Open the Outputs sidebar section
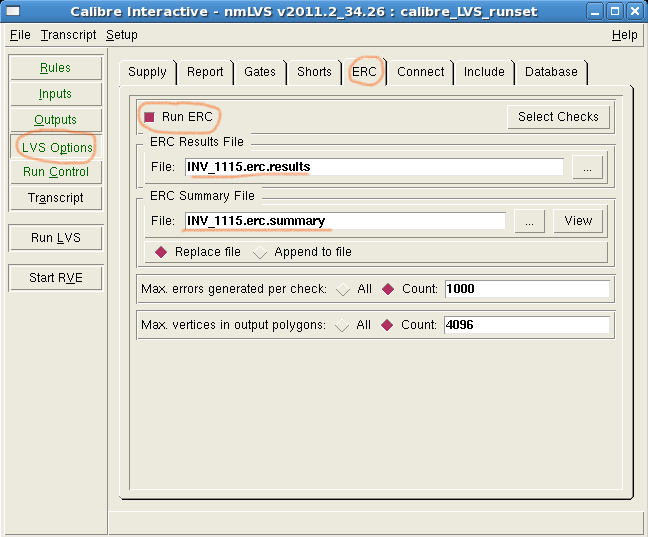Screen dimensions: 648x537 click(x=55, y=120)
